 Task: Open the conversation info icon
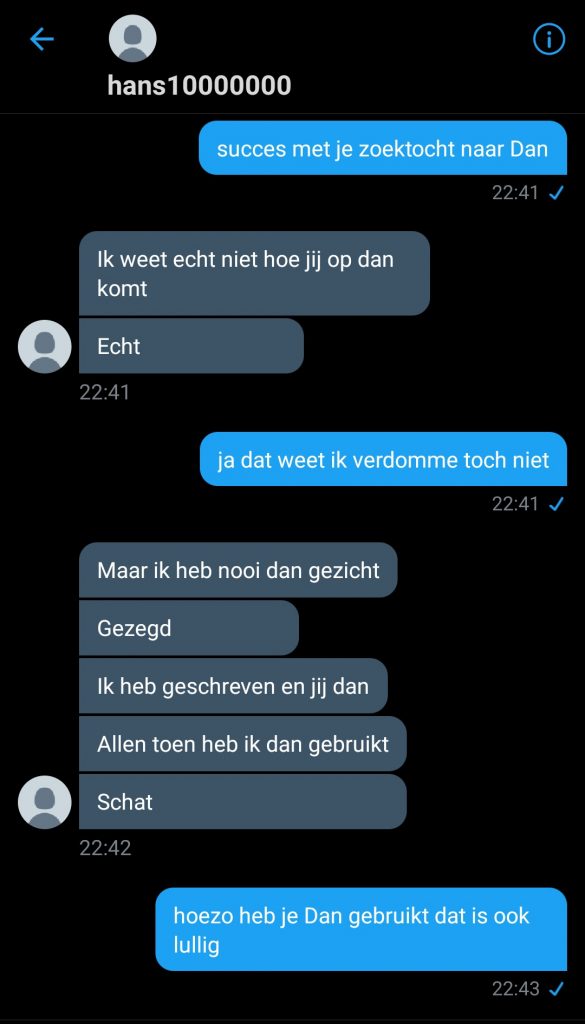click(x=548, y=40)
